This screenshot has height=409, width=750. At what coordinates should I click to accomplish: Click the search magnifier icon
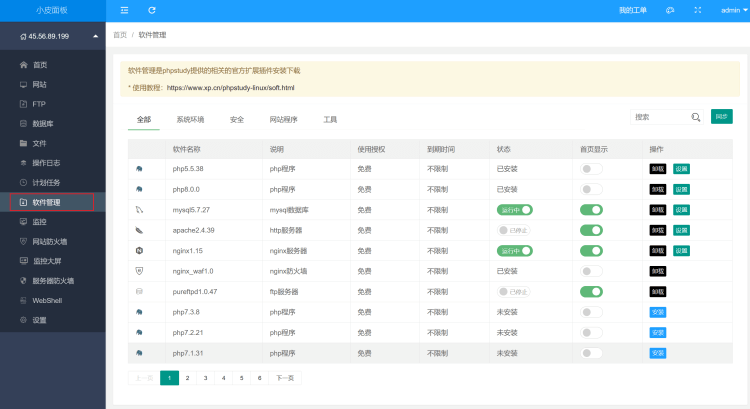pyautogui.click(x=695, y=117)
